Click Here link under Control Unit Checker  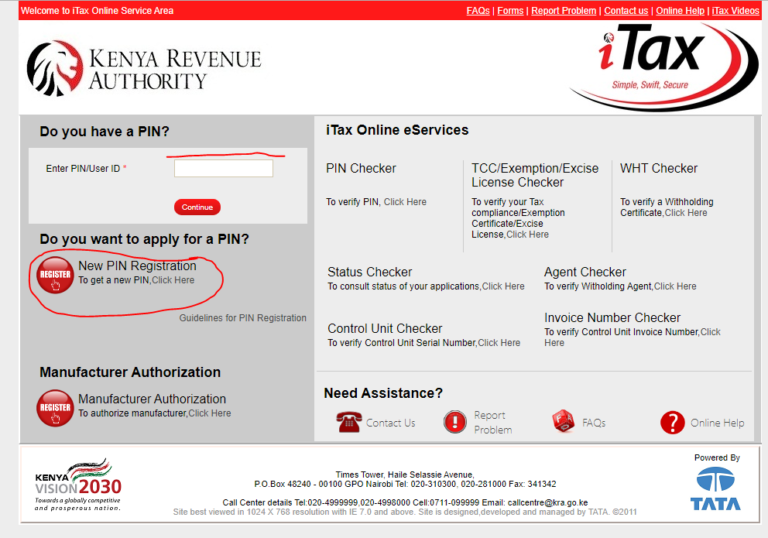(x=499, y=343)
